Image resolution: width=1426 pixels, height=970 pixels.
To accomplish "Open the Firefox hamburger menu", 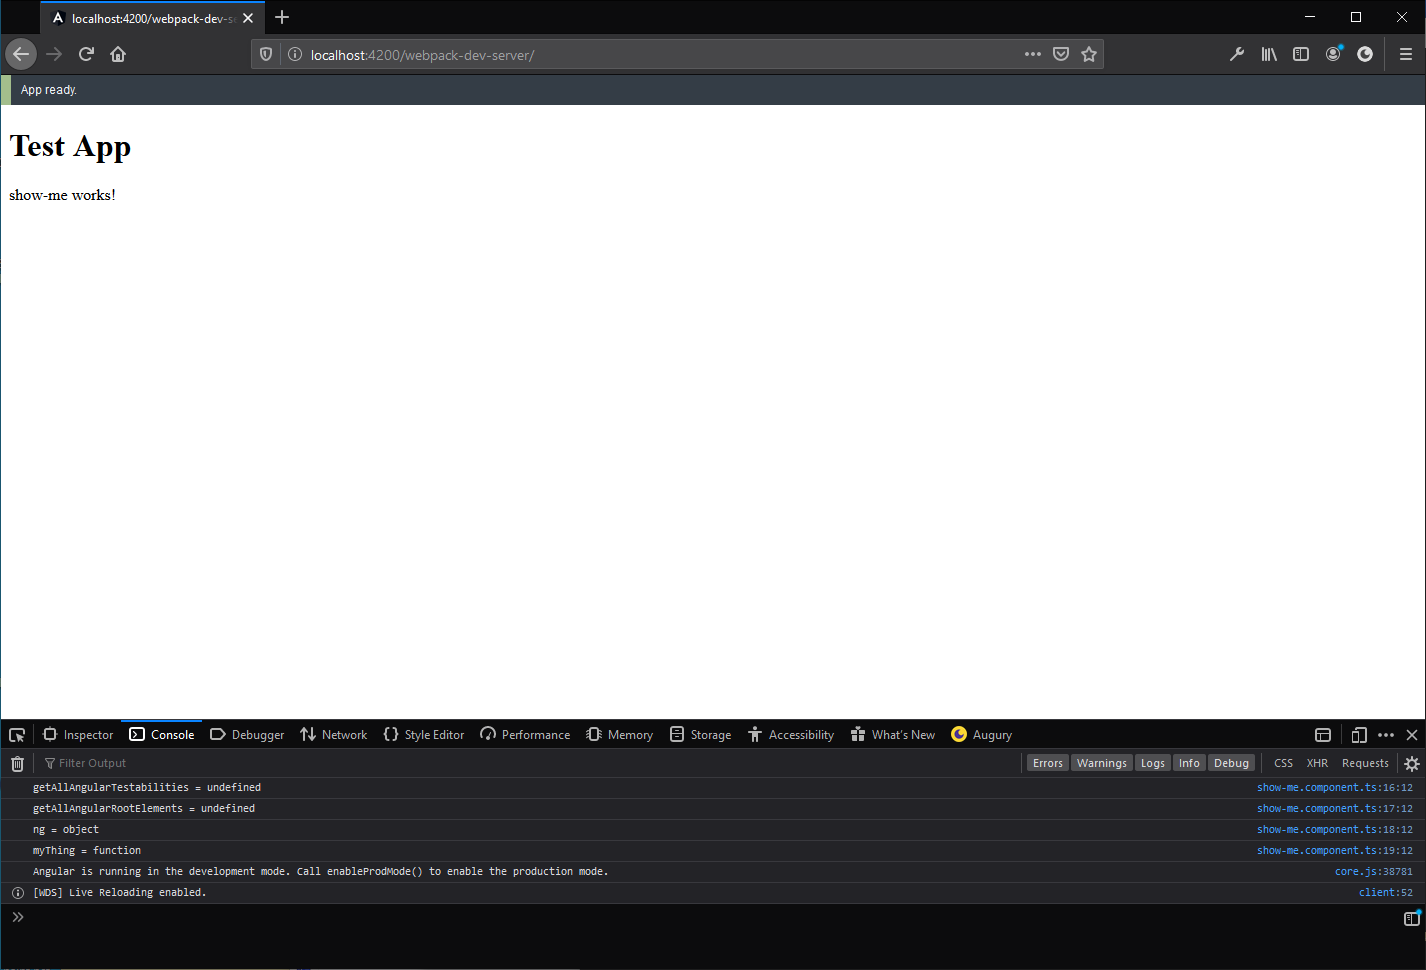I will pos(1405,54).
